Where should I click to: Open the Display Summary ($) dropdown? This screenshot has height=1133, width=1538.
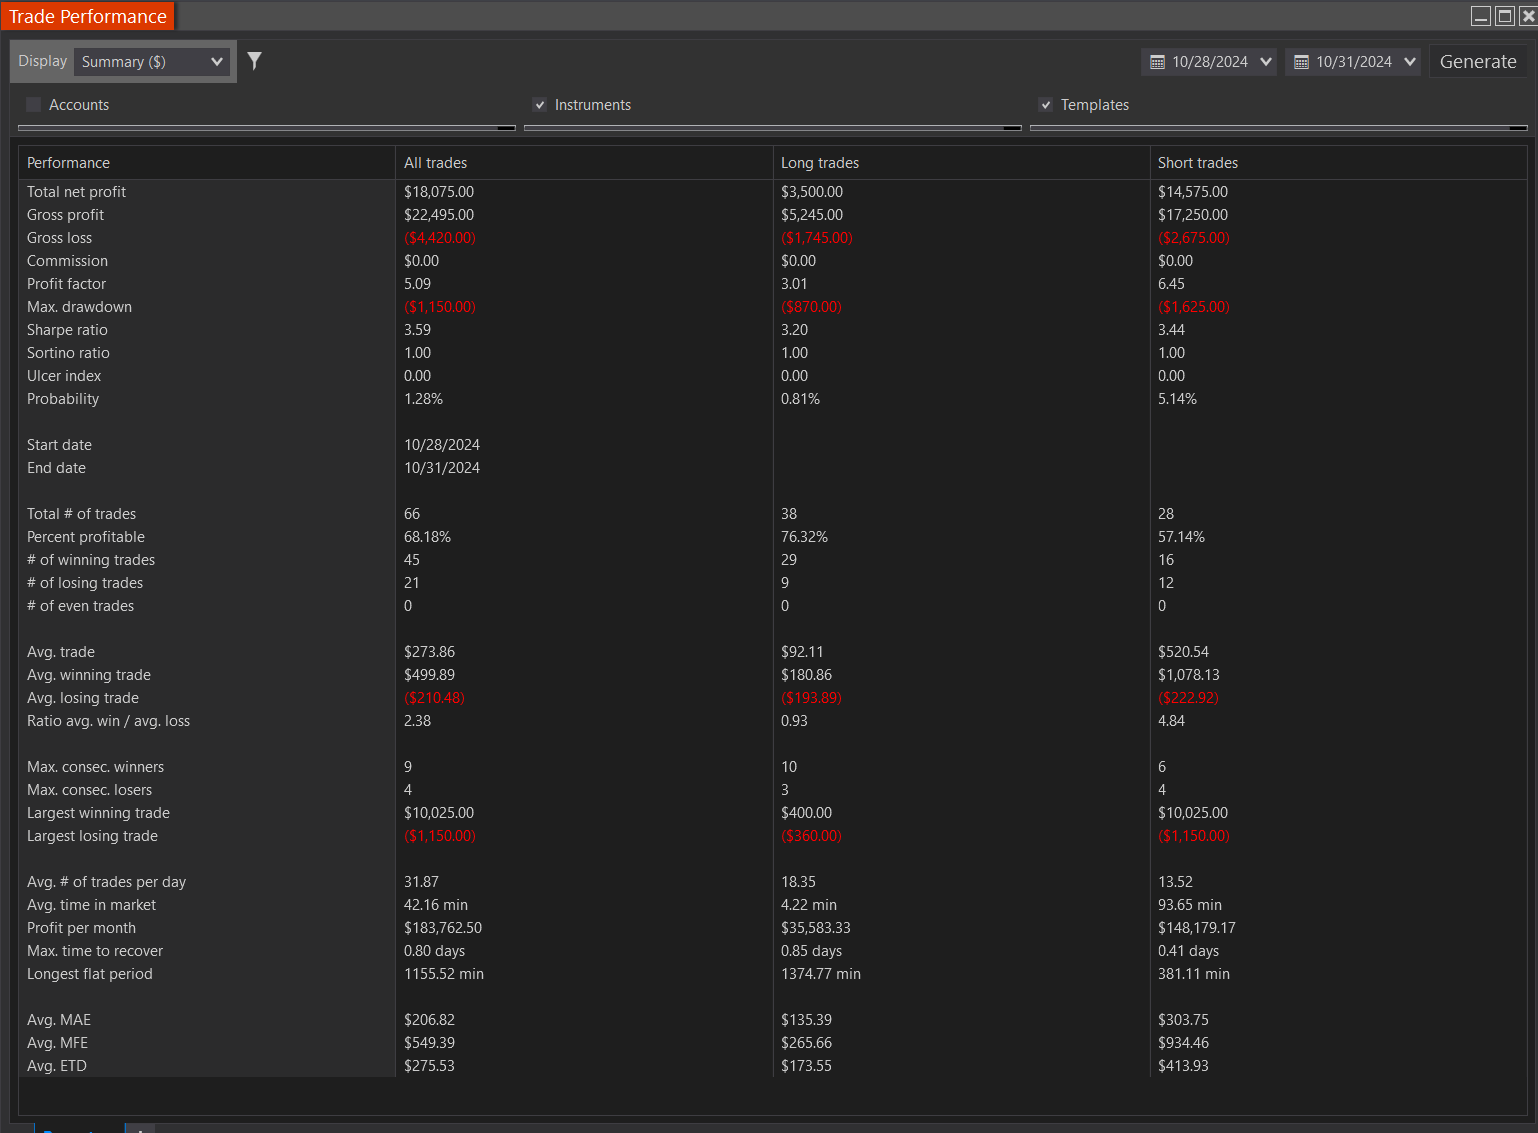[152, 62]
